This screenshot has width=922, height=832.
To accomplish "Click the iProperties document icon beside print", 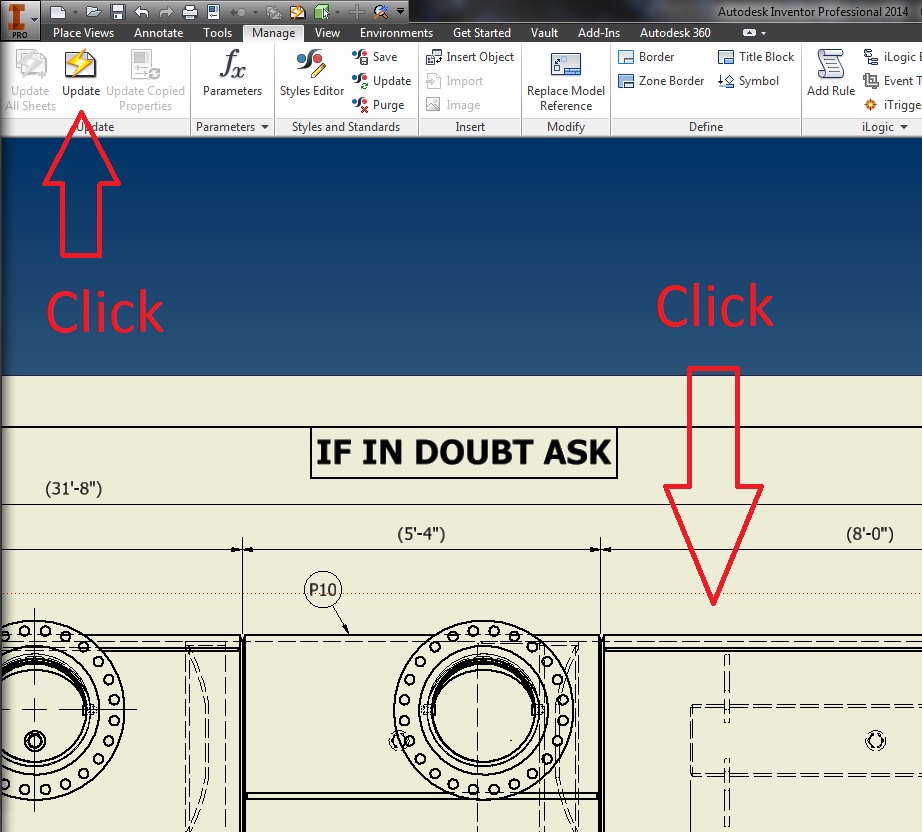I will (x=213, y=11).
